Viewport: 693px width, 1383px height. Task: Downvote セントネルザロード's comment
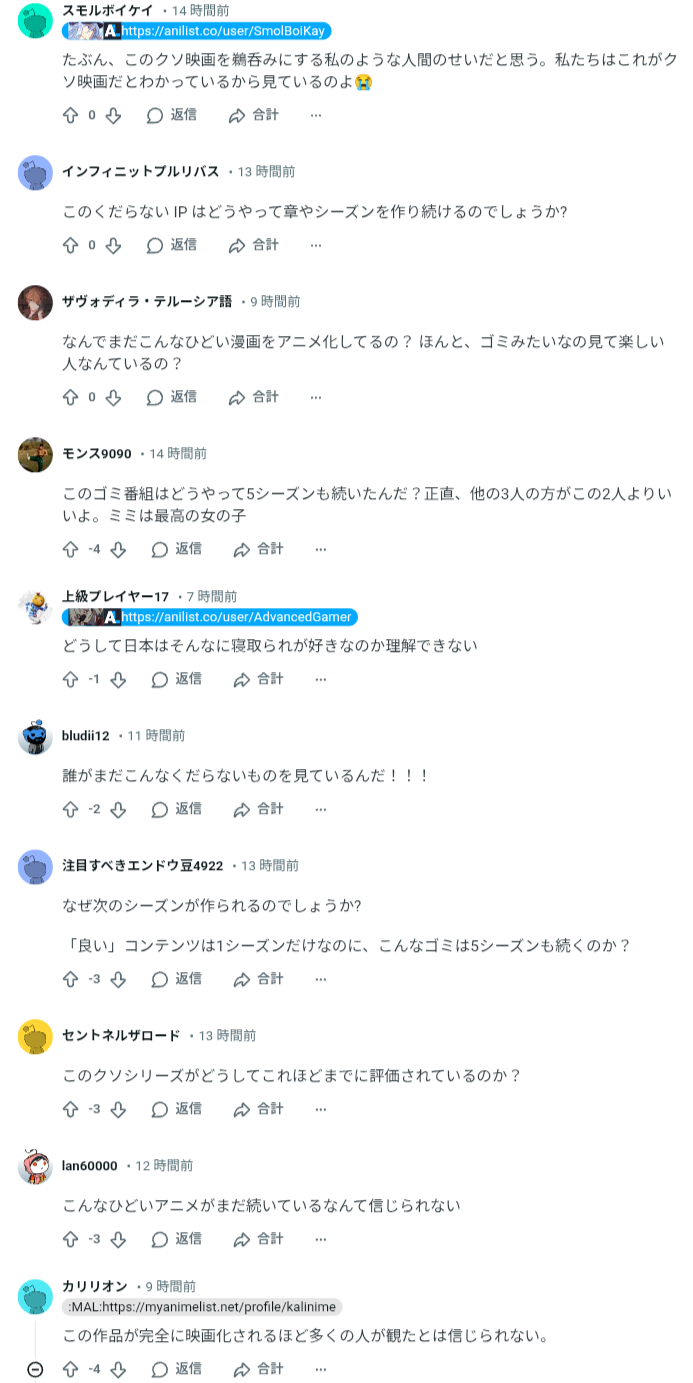(x=118, y=1109)
